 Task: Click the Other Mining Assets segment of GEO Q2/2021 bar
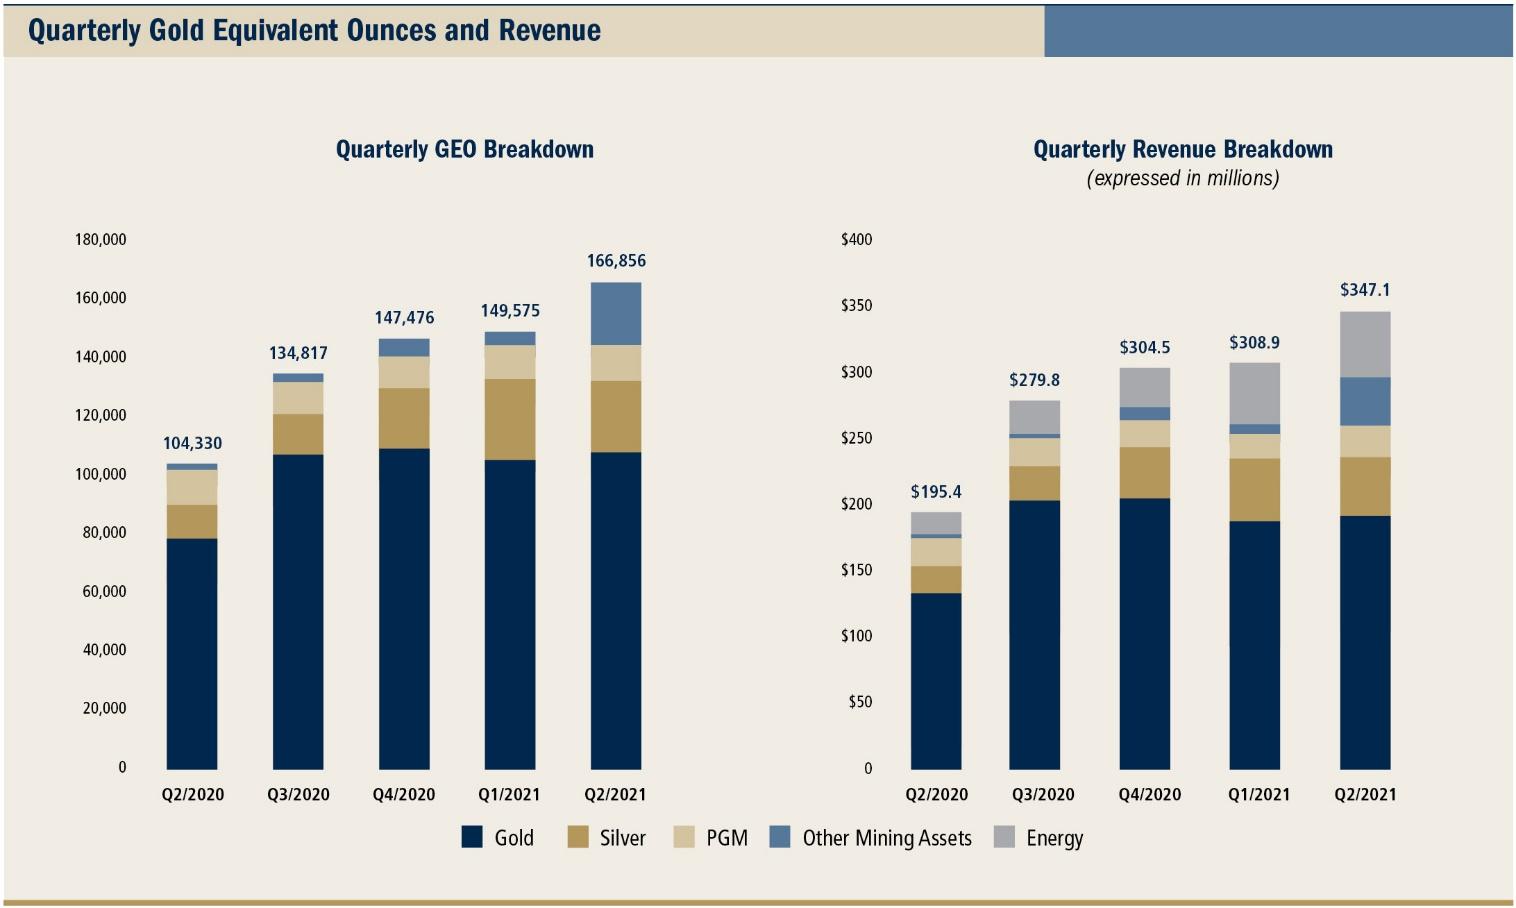click(616, 314)
